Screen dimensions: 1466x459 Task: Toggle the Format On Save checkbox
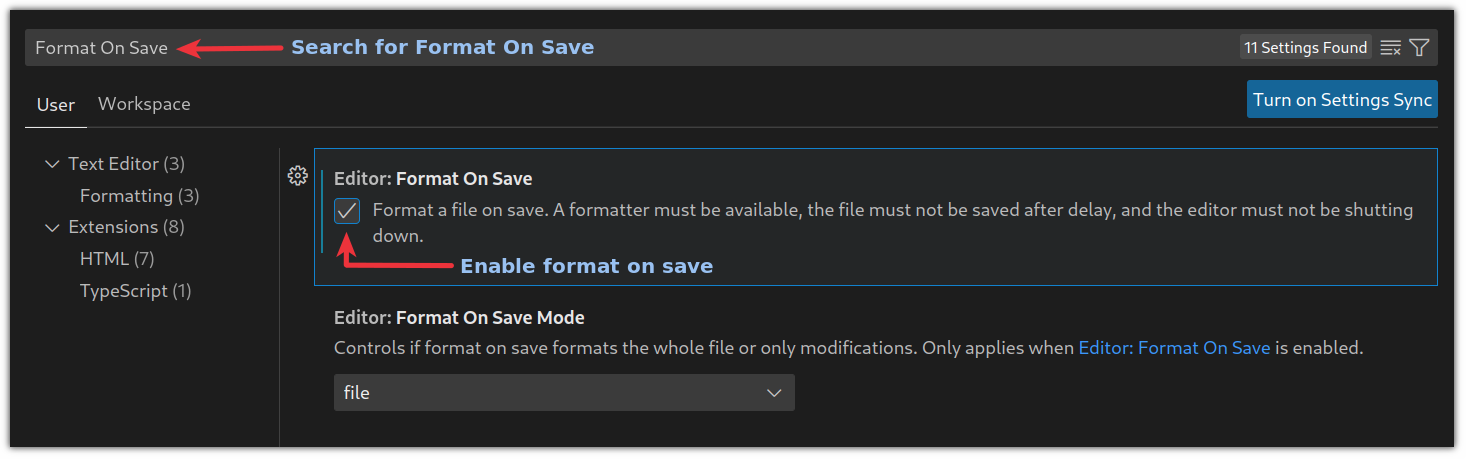(347, 211)
